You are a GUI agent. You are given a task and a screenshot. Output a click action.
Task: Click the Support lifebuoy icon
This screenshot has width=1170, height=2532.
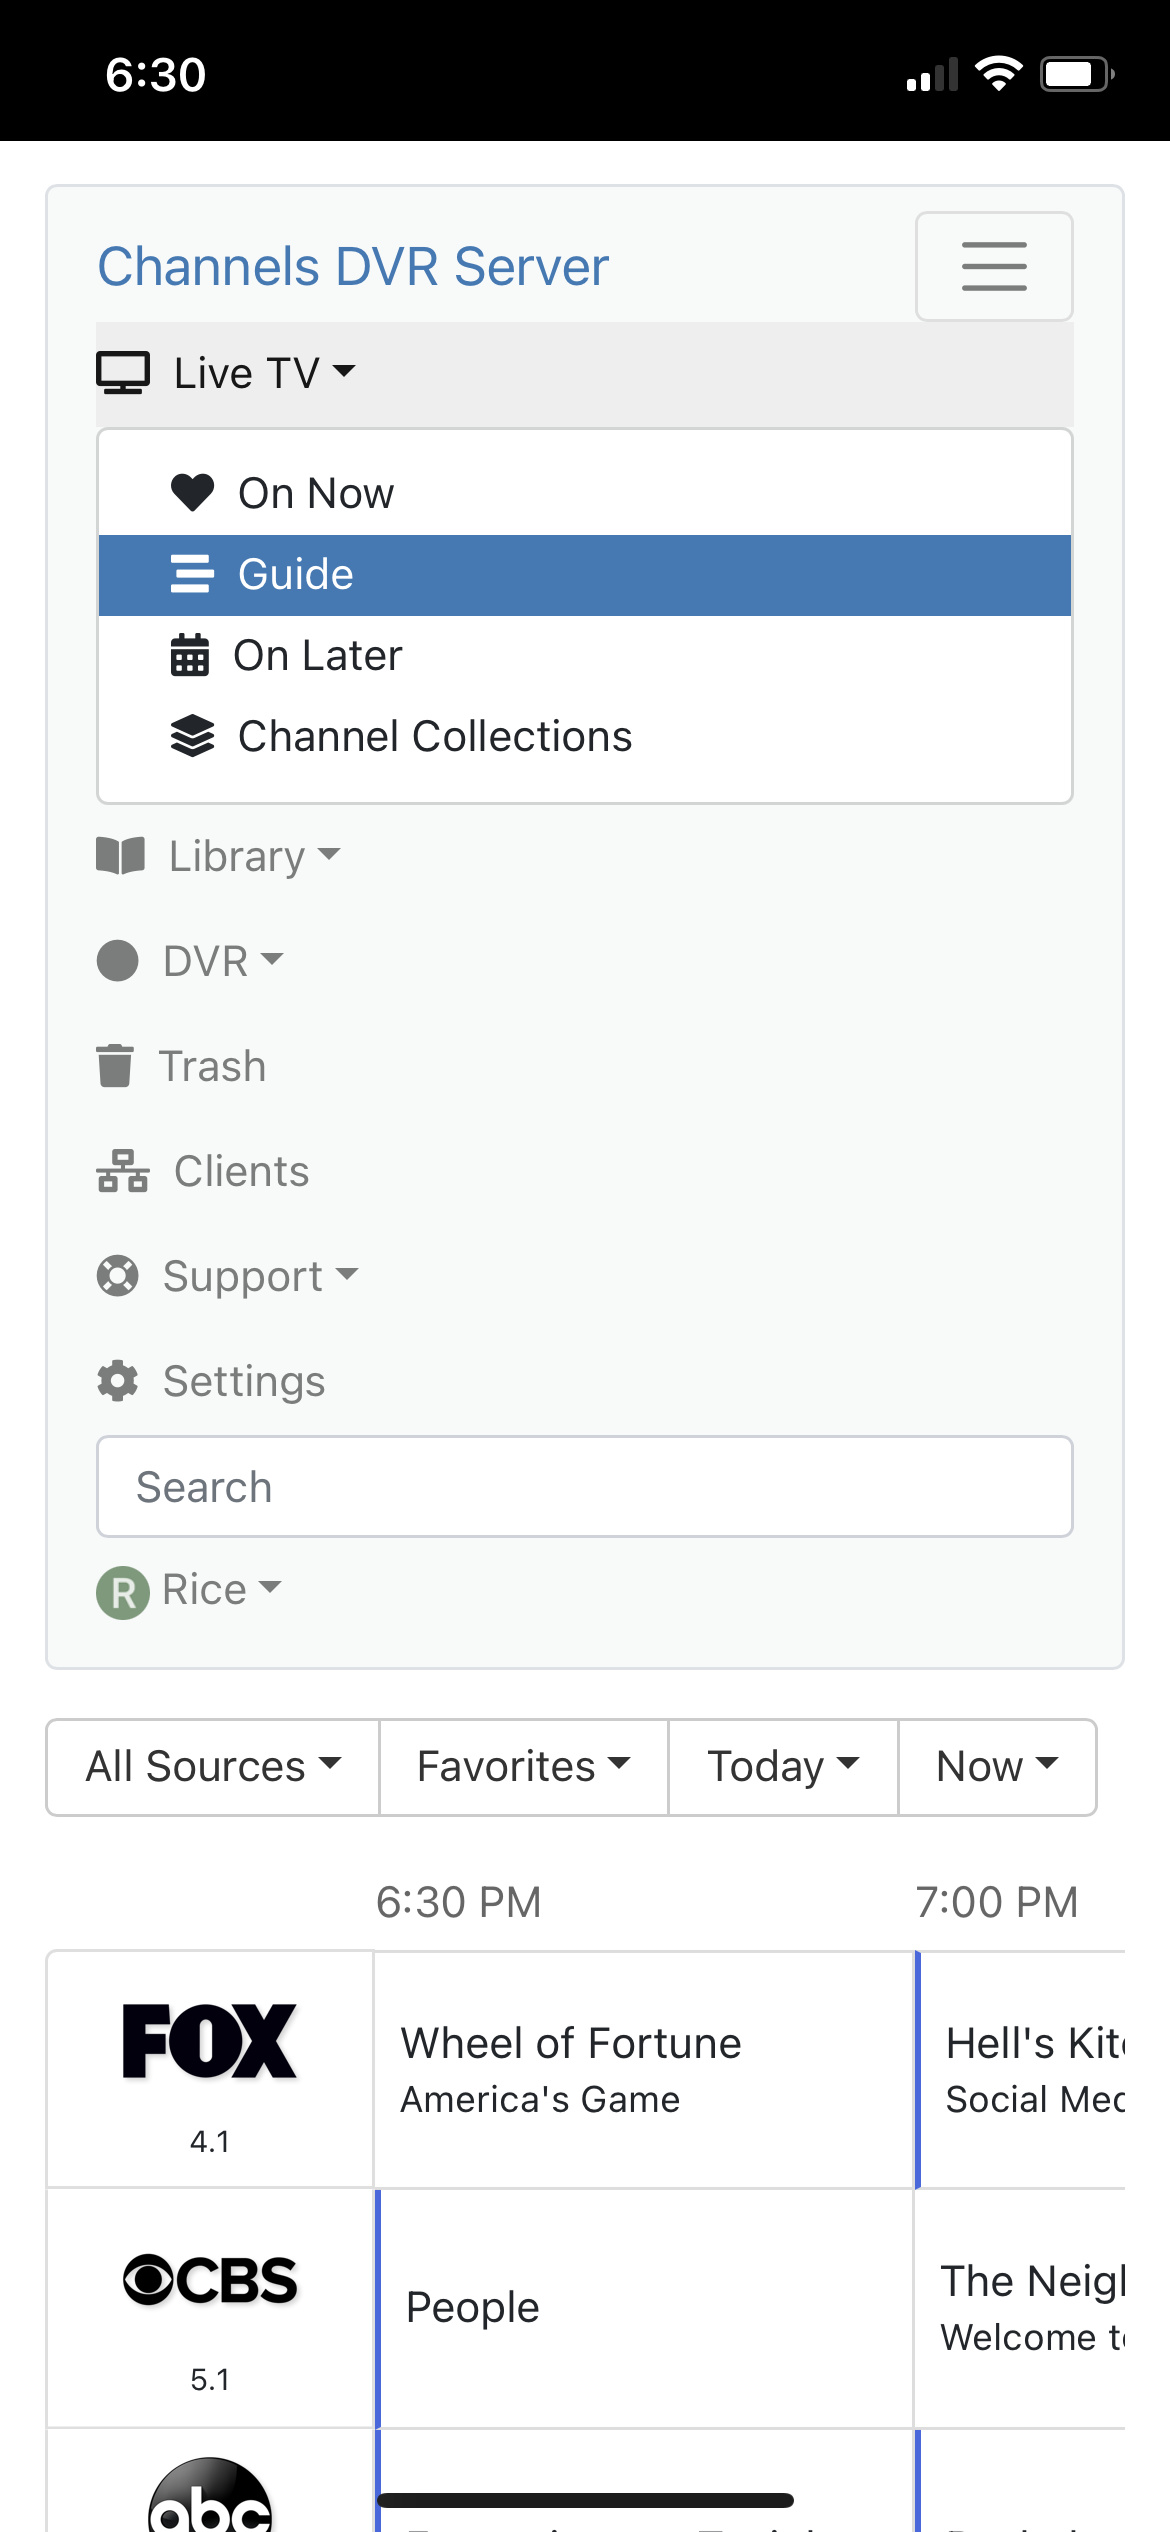coord(118,1276)
